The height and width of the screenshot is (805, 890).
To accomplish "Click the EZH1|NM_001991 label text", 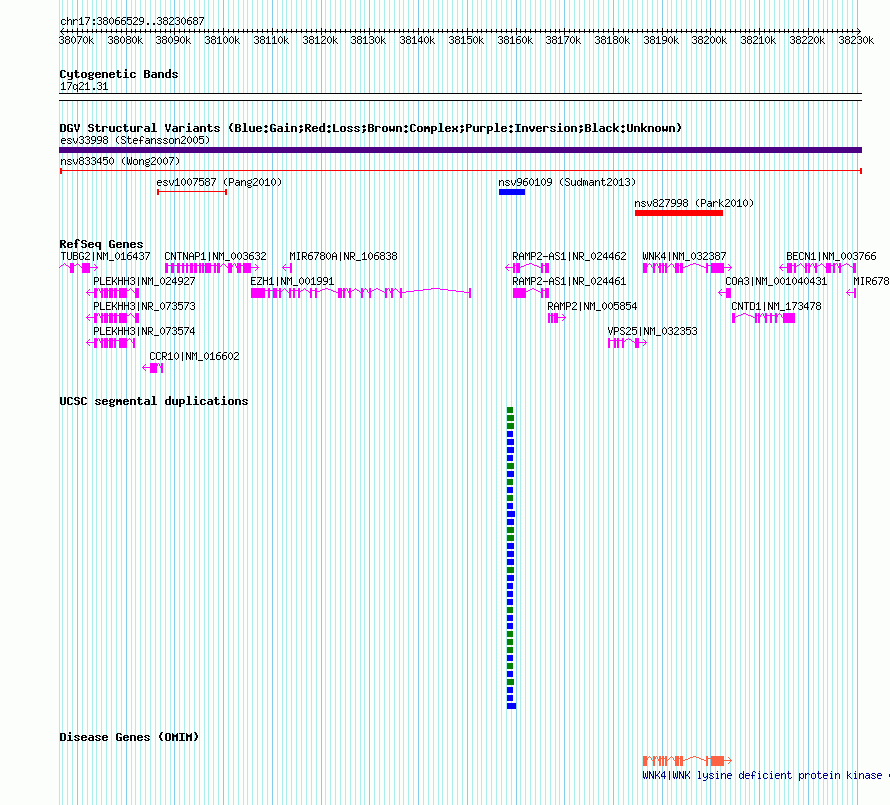I will point(292,282).
